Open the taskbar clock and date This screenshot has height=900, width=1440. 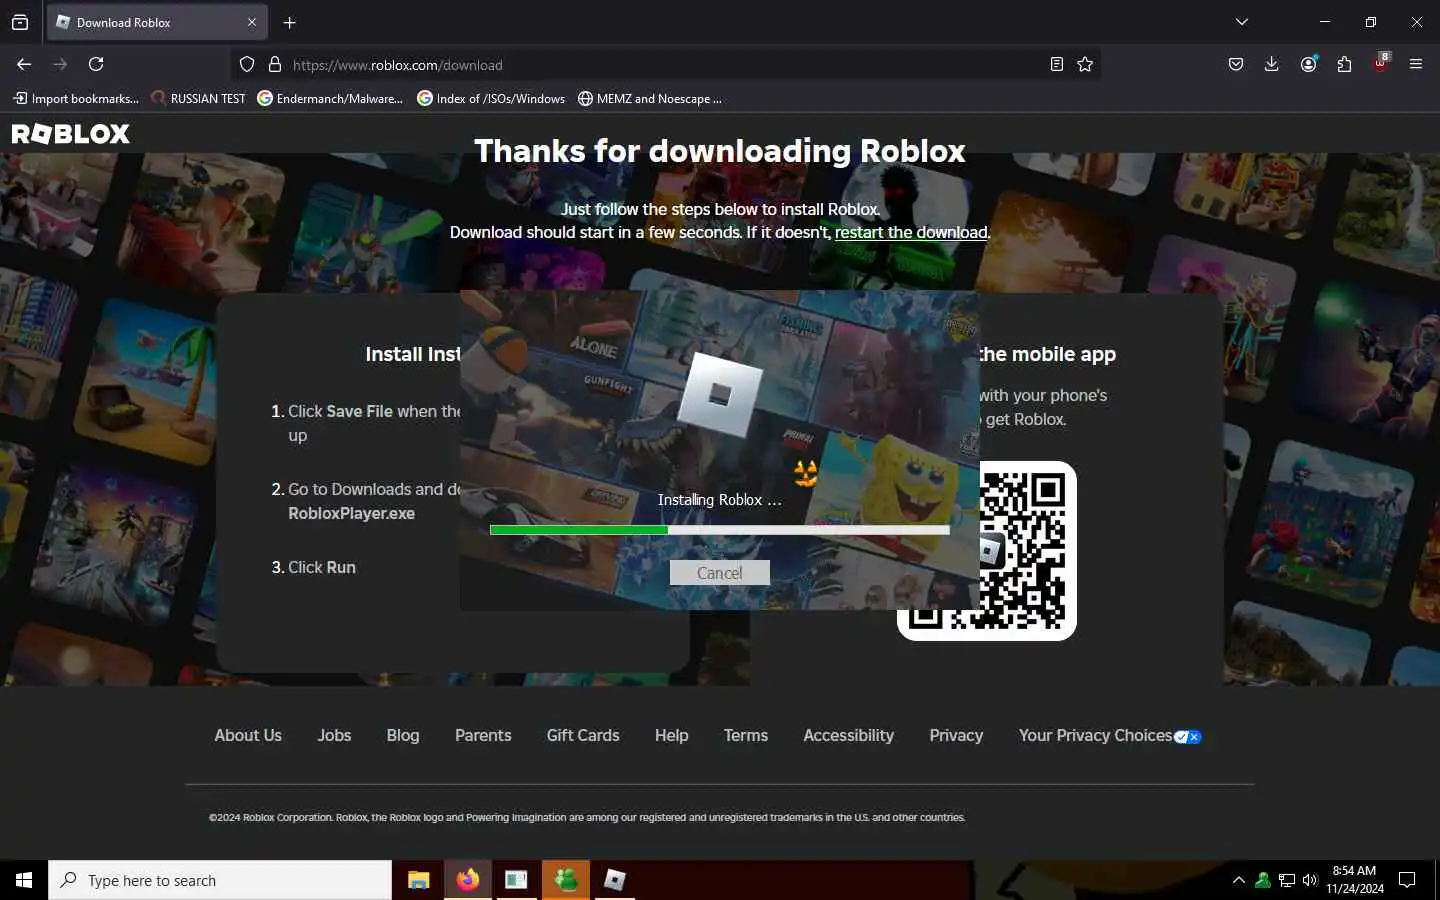pyautogui.click(x=1355, y=880)
